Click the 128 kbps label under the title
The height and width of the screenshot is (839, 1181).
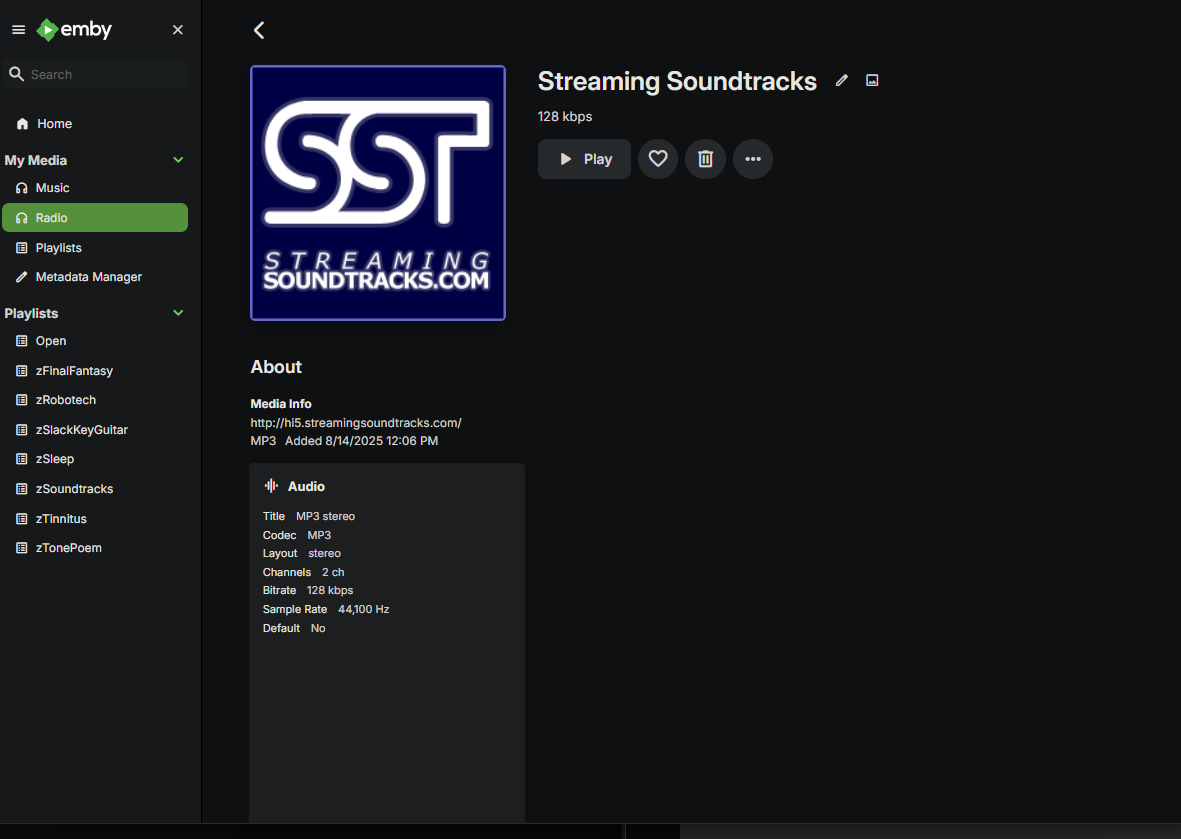565,117
